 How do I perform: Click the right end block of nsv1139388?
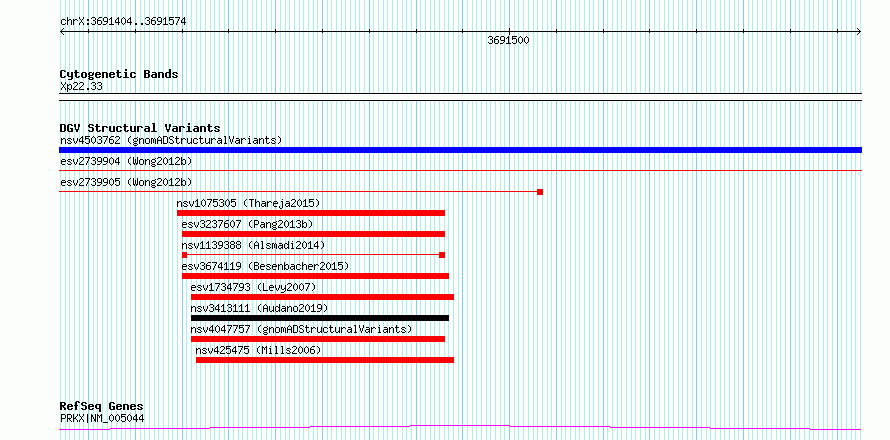point(442,255)
